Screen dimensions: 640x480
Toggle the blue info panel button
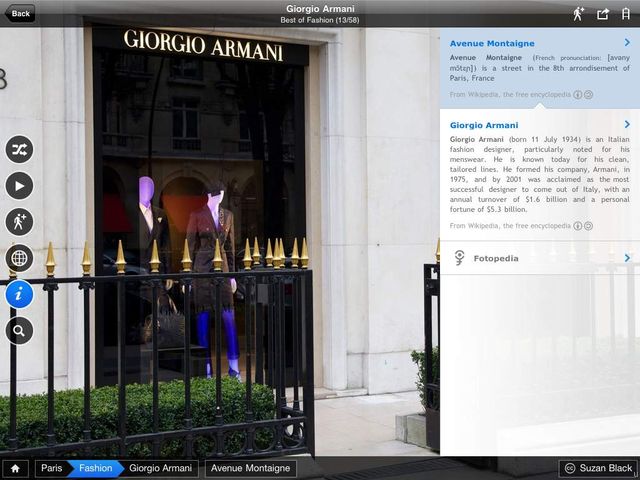point(19,294)
